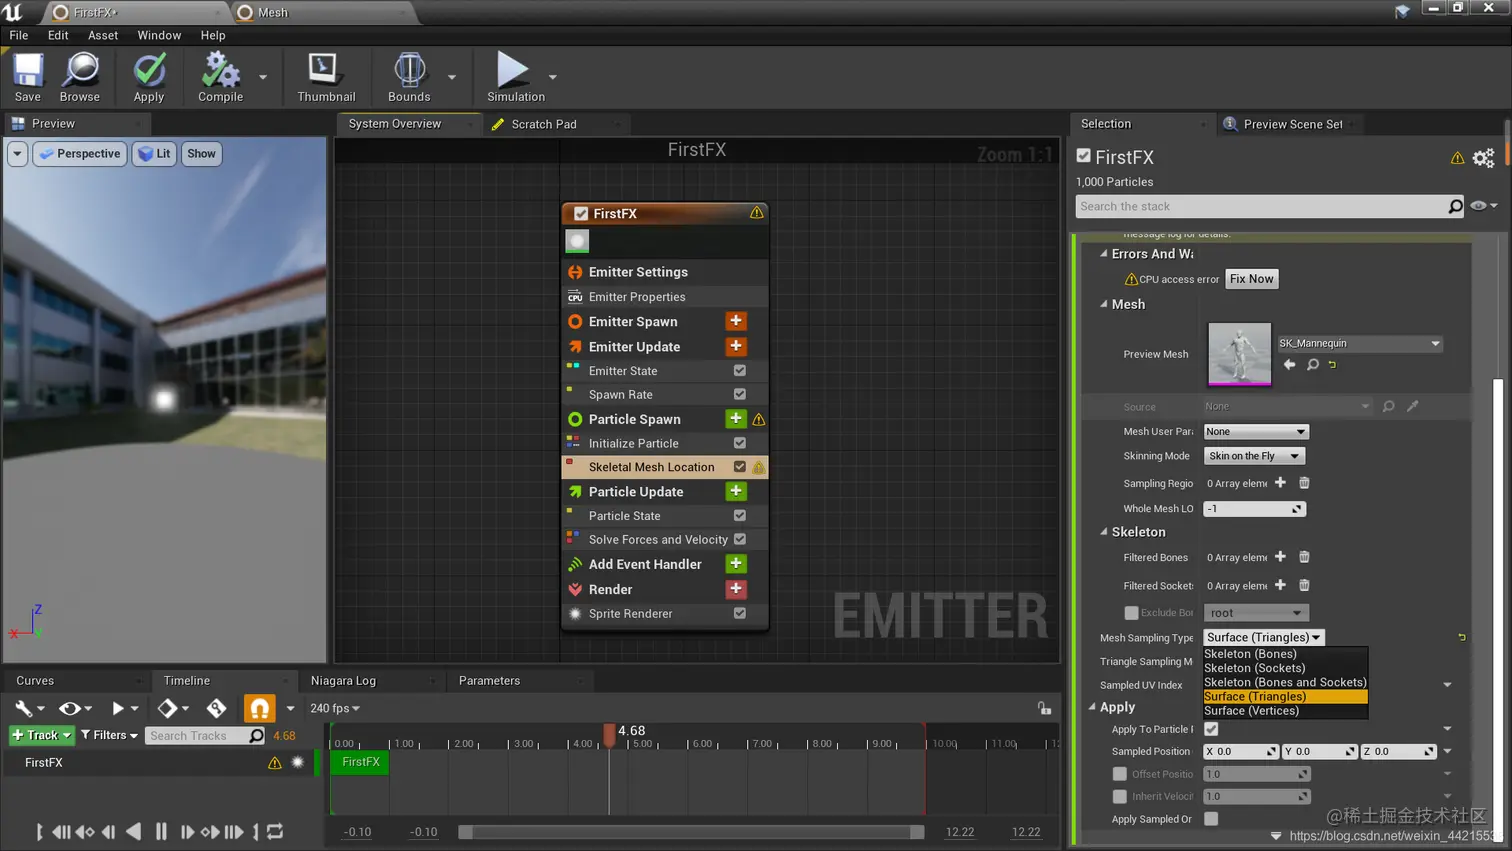Clear the Filtered Bones array
This screenshot has width=1512, height=851.
coord(1304,557)
